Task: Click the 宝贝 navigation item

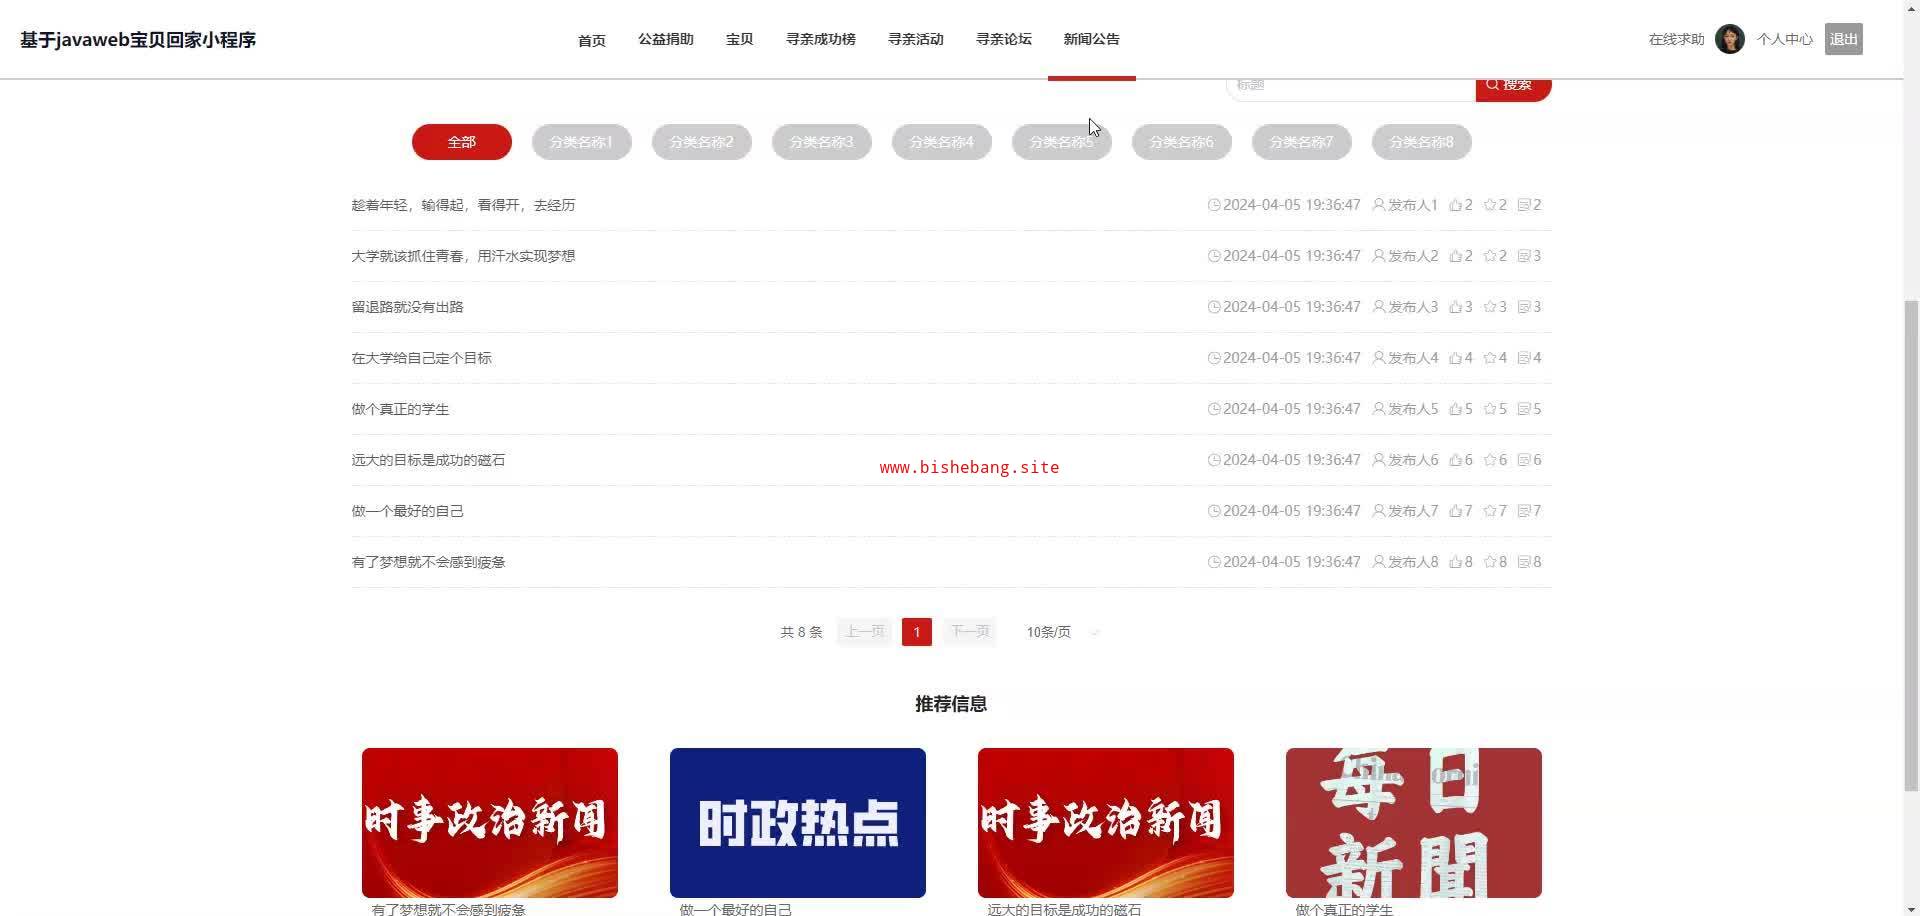Action: coord(740,39)
